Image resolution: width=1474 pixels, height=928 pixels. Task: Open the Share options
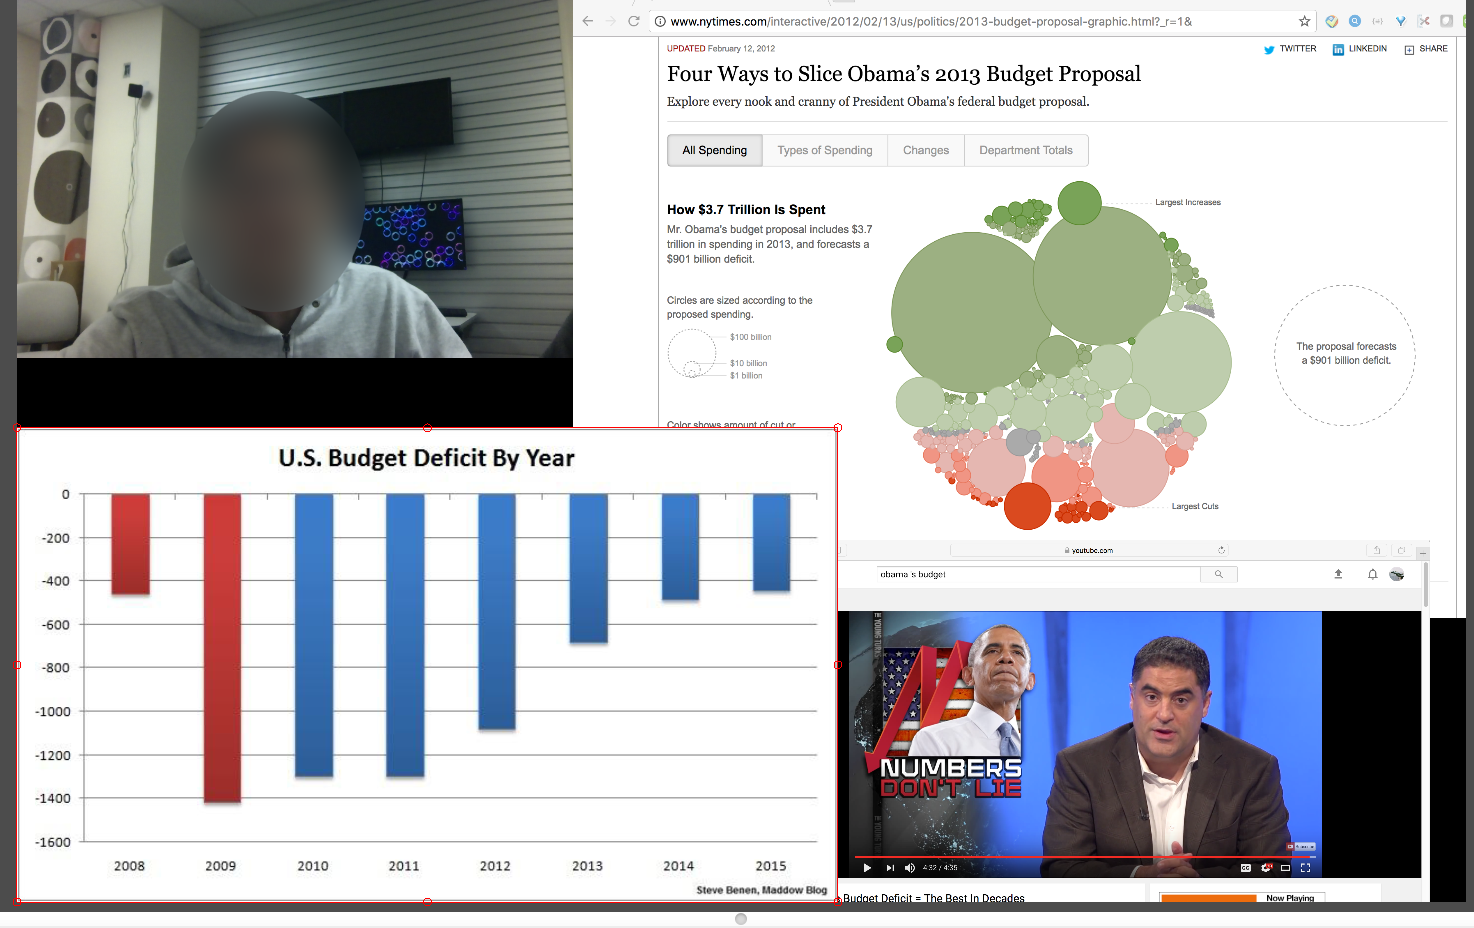pos(1426,49)
